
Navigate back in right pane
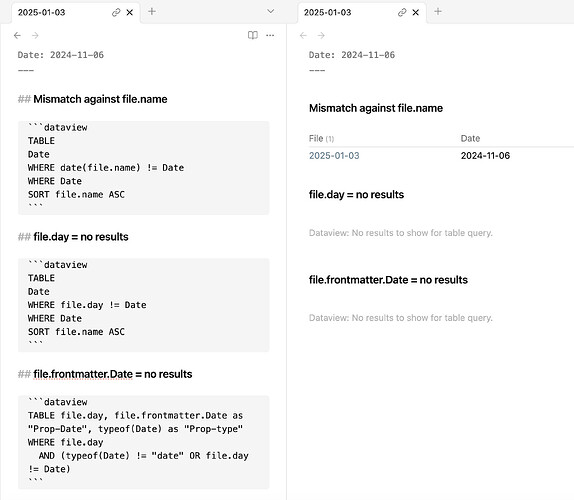303,36
